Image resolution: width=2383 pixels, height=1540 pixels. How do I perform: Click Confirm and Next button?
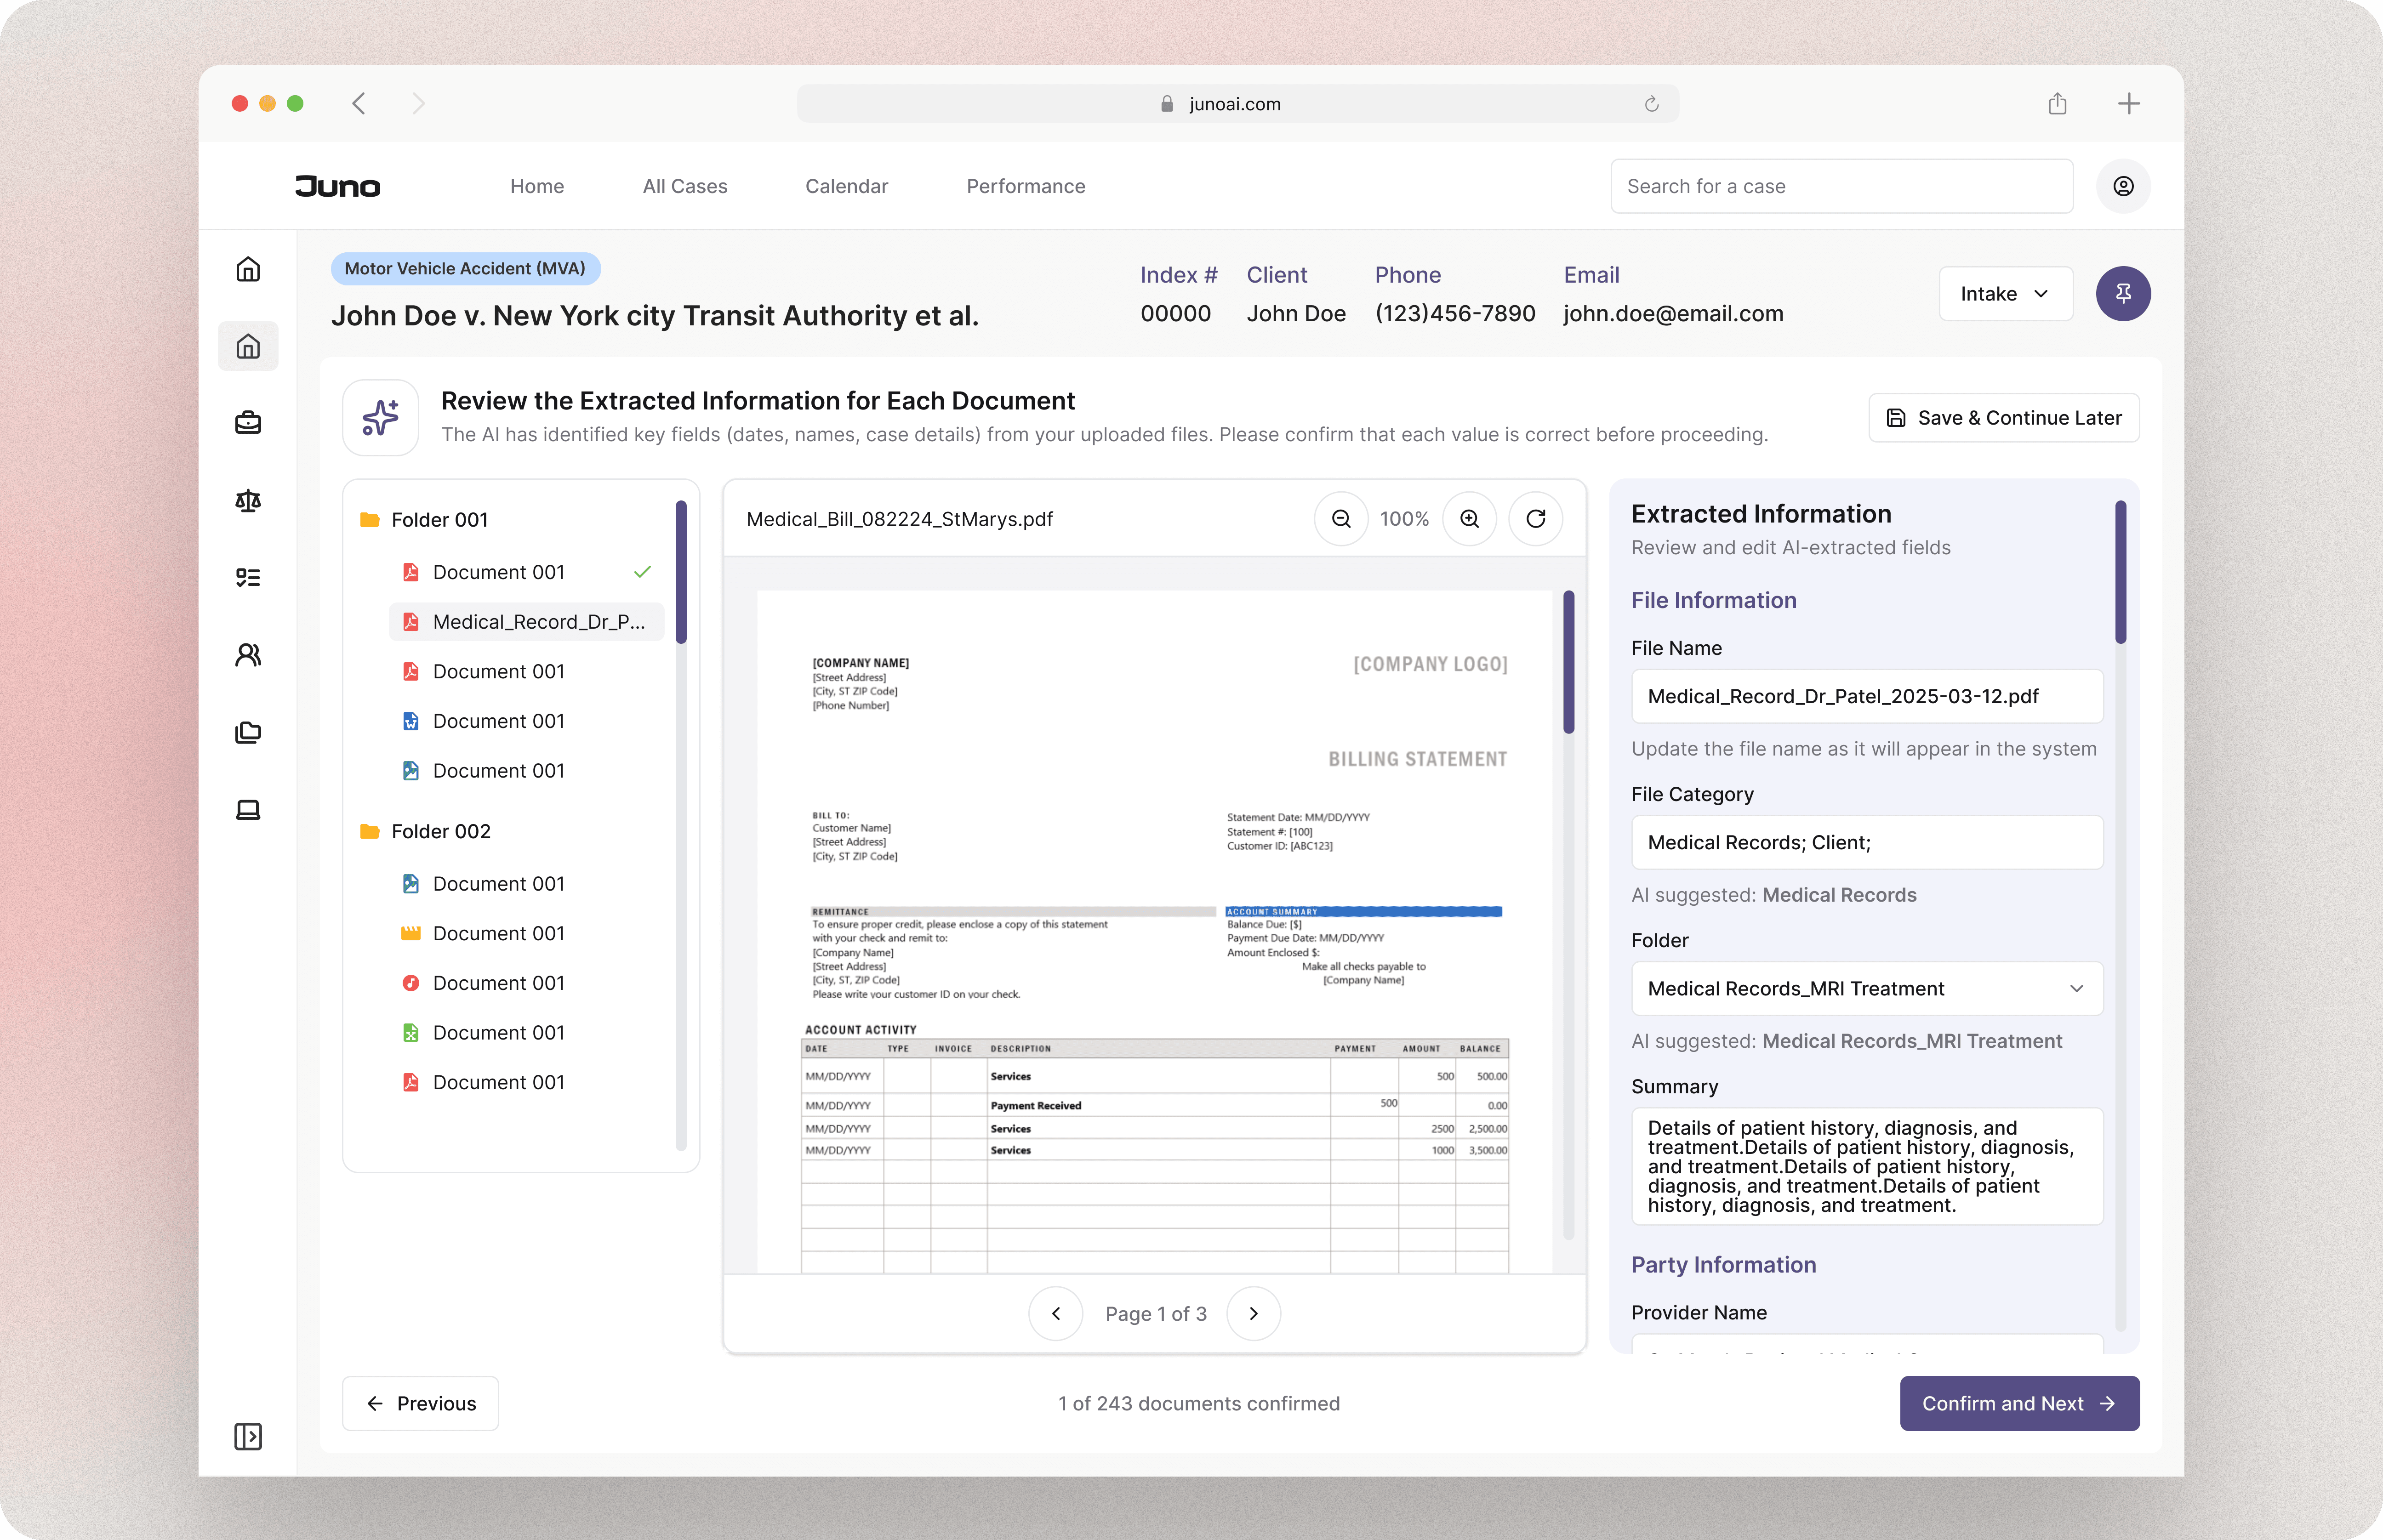[x=2018, y=1403]
